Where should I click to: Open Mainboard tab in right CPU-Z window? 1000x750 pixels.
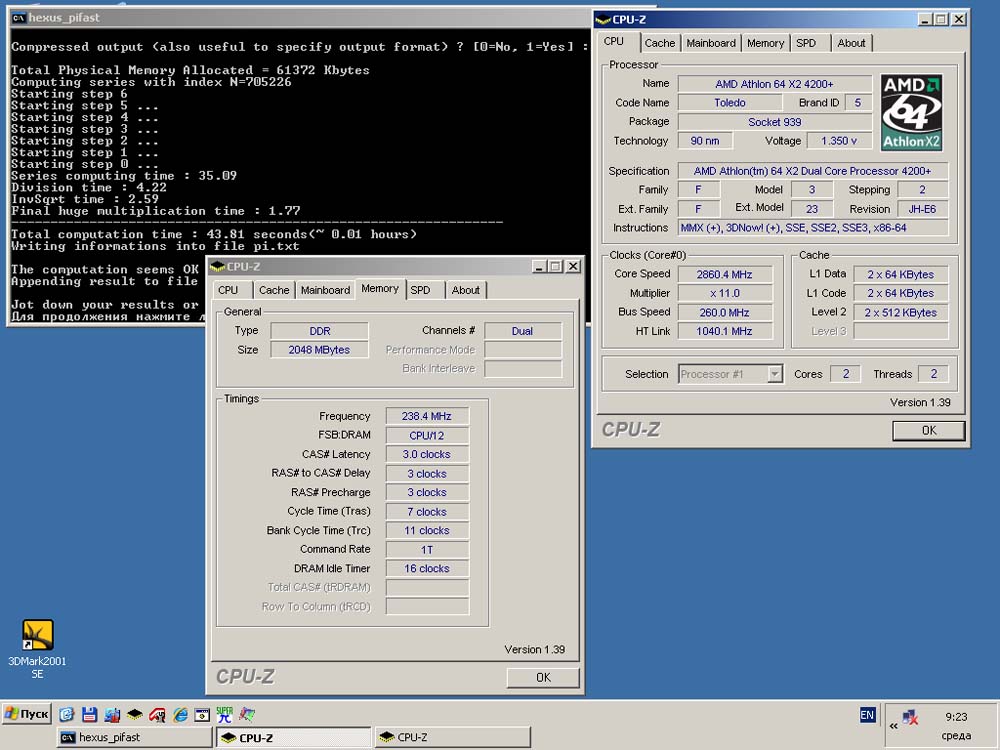(x=711, y=43)
